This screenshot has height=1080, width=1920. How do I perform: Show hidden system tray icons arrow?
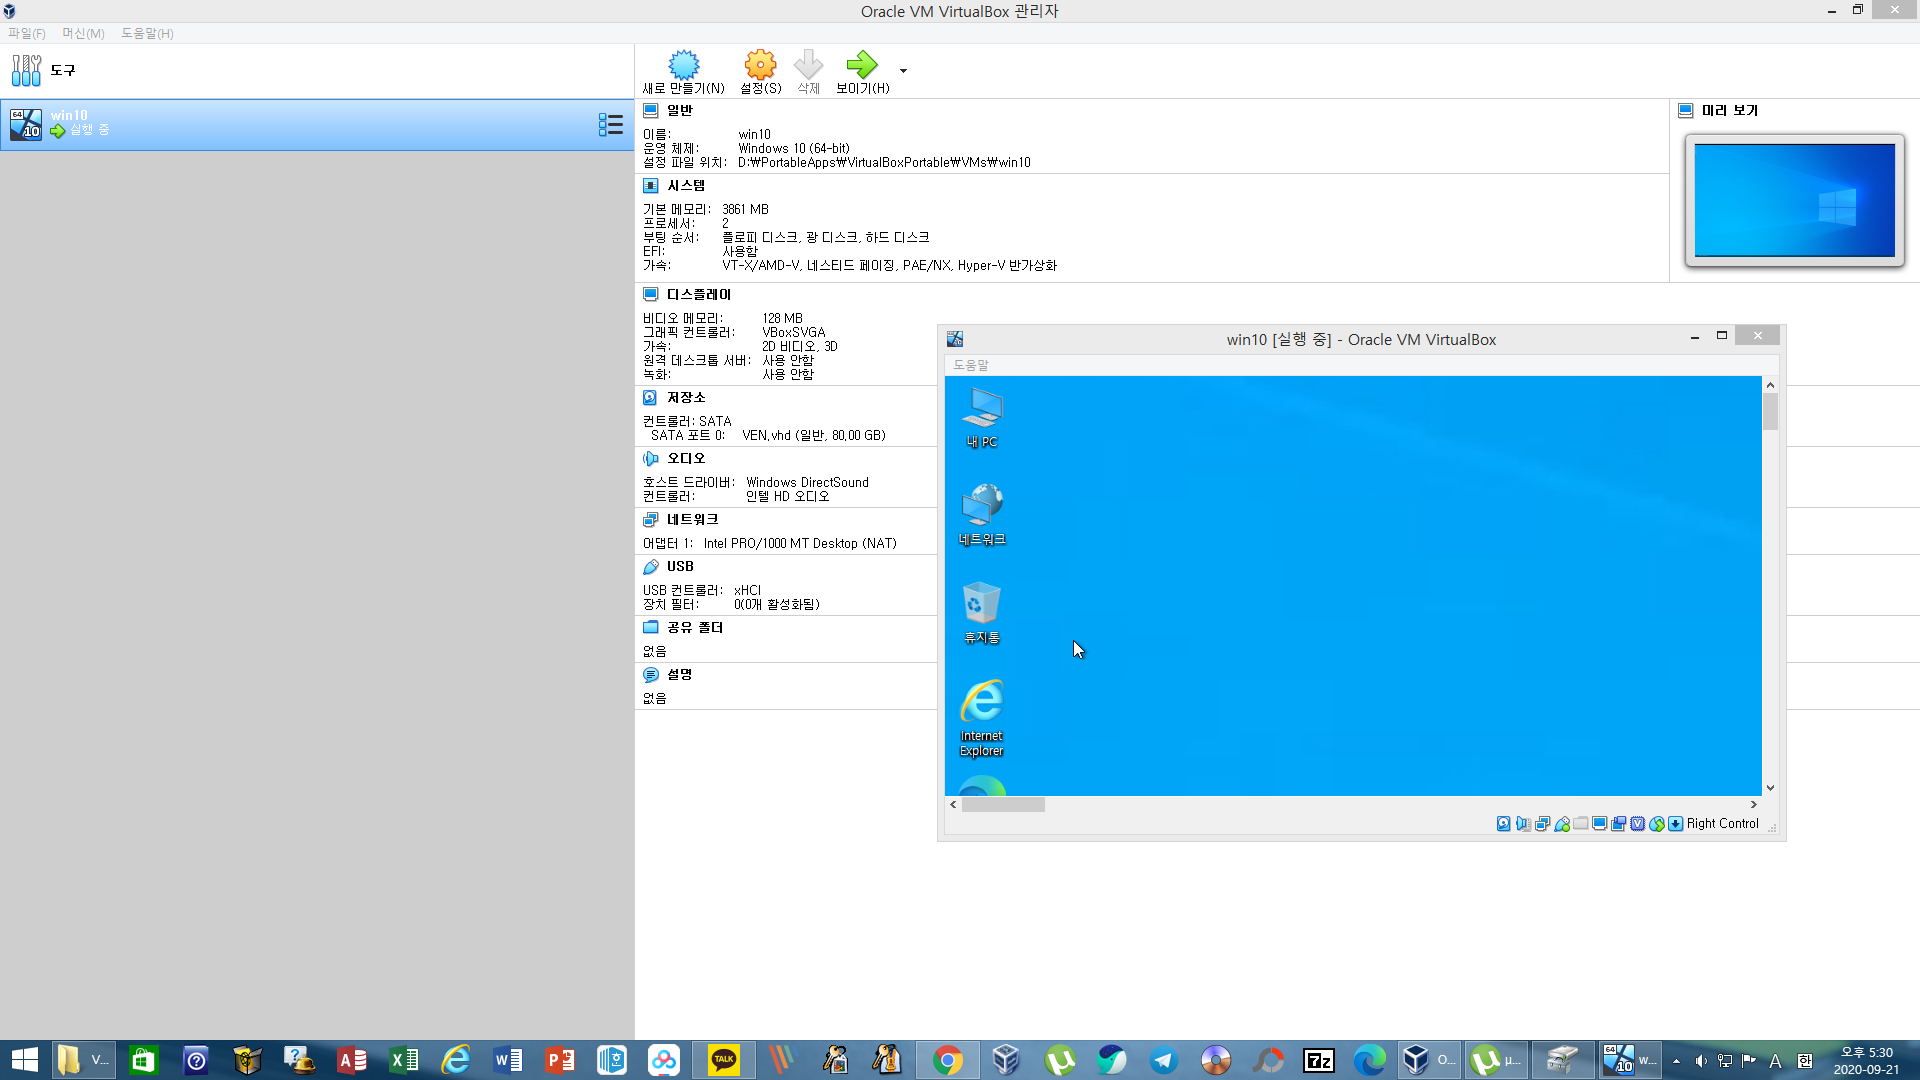[x=1676, y=1061]
